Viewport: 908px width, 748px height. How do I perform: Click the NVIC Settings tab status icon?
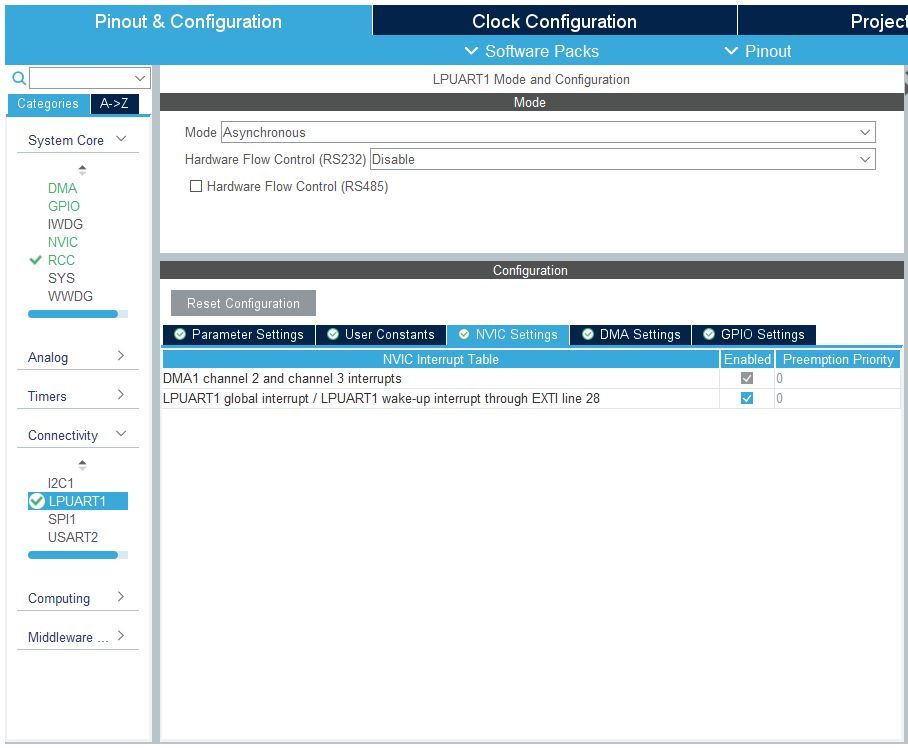[464, 334]
